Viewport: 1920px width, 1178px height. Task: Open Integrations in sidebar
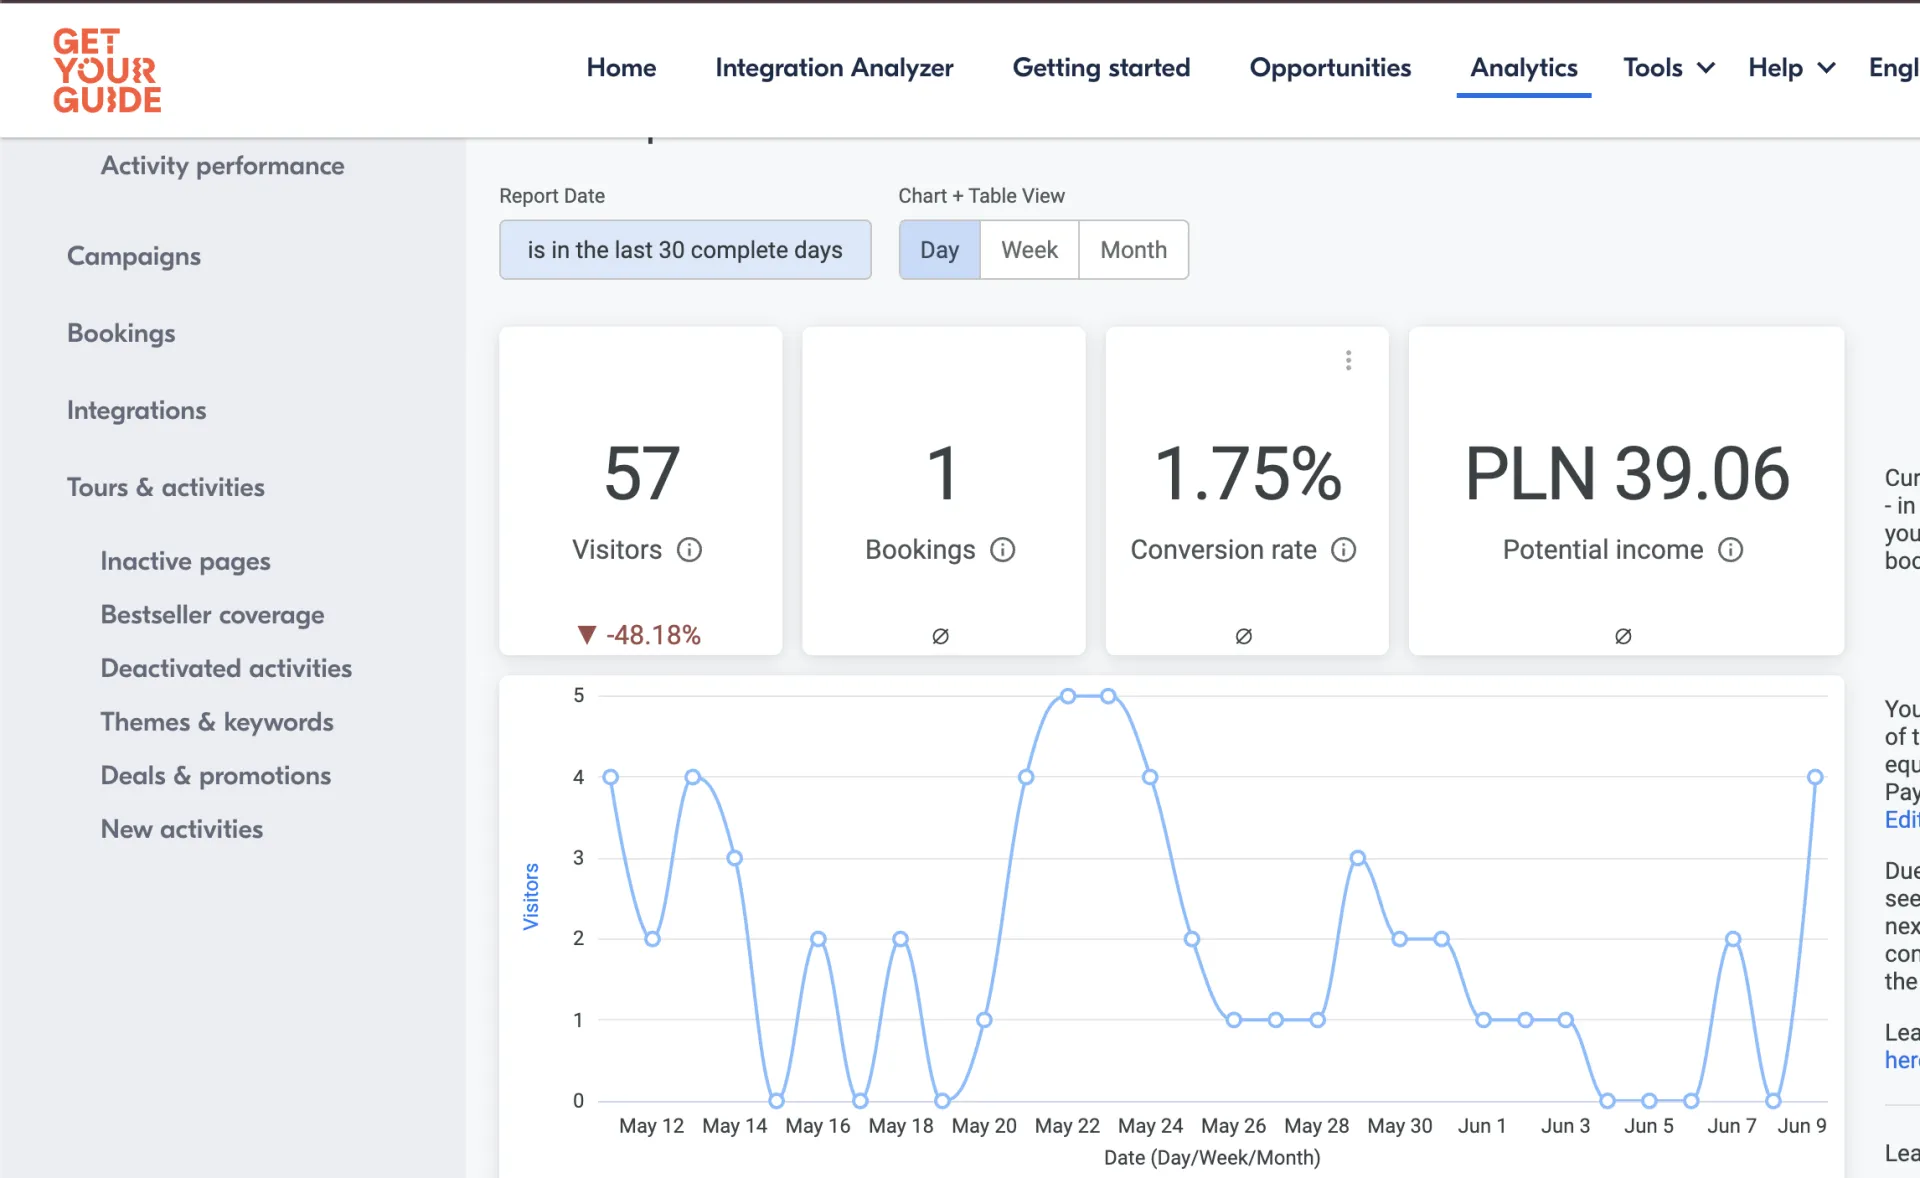click(136, 411)
